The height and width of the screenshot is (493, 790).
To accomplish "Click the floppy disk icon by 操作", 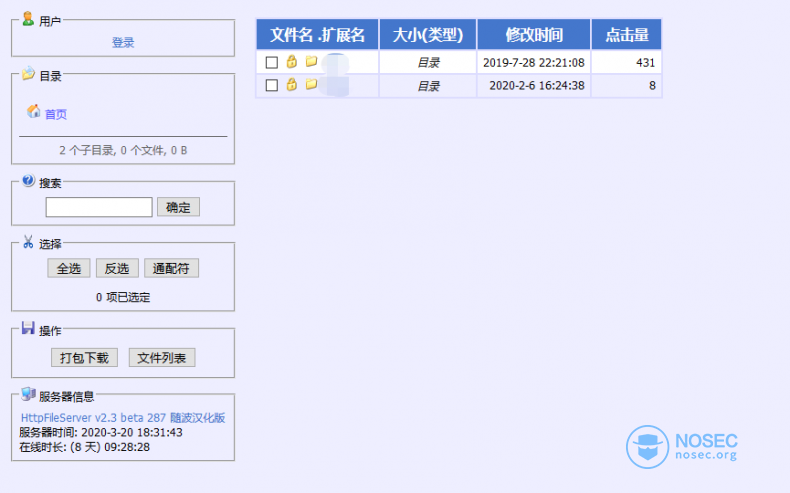I will (x=28, y=328).
